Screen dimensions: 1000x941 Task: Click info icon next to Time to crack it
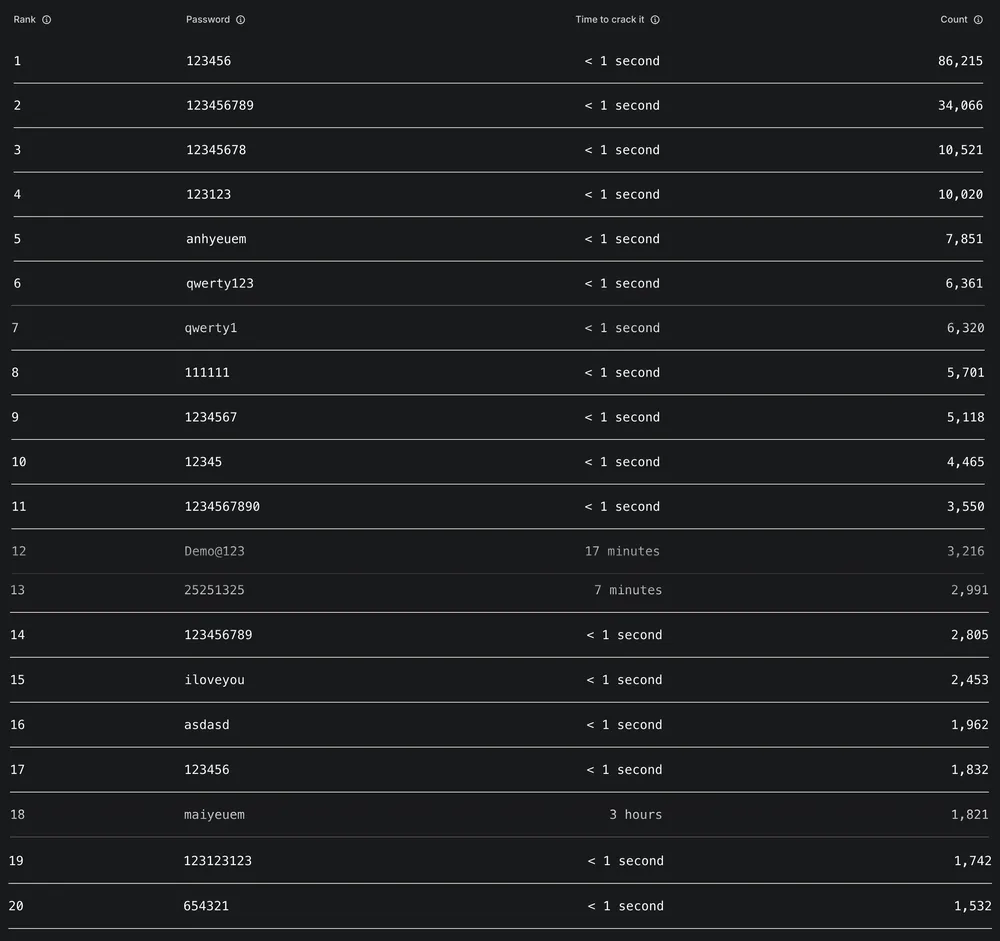pos(655,20)
